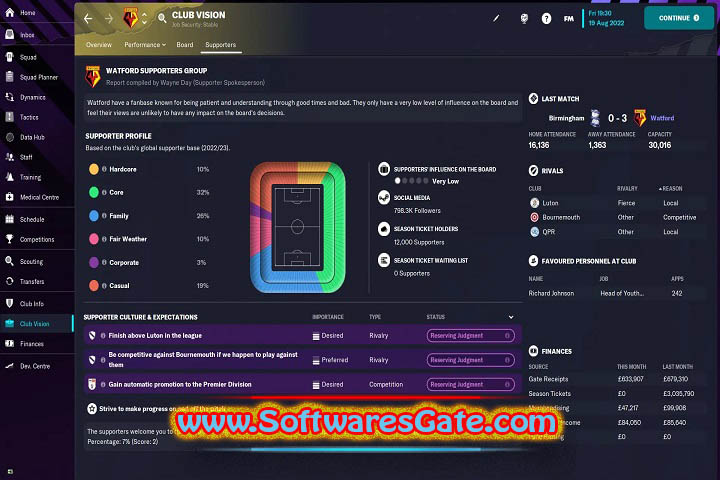Open Schedule calendar icon
The image size is (720, 480).
point(10,219)
